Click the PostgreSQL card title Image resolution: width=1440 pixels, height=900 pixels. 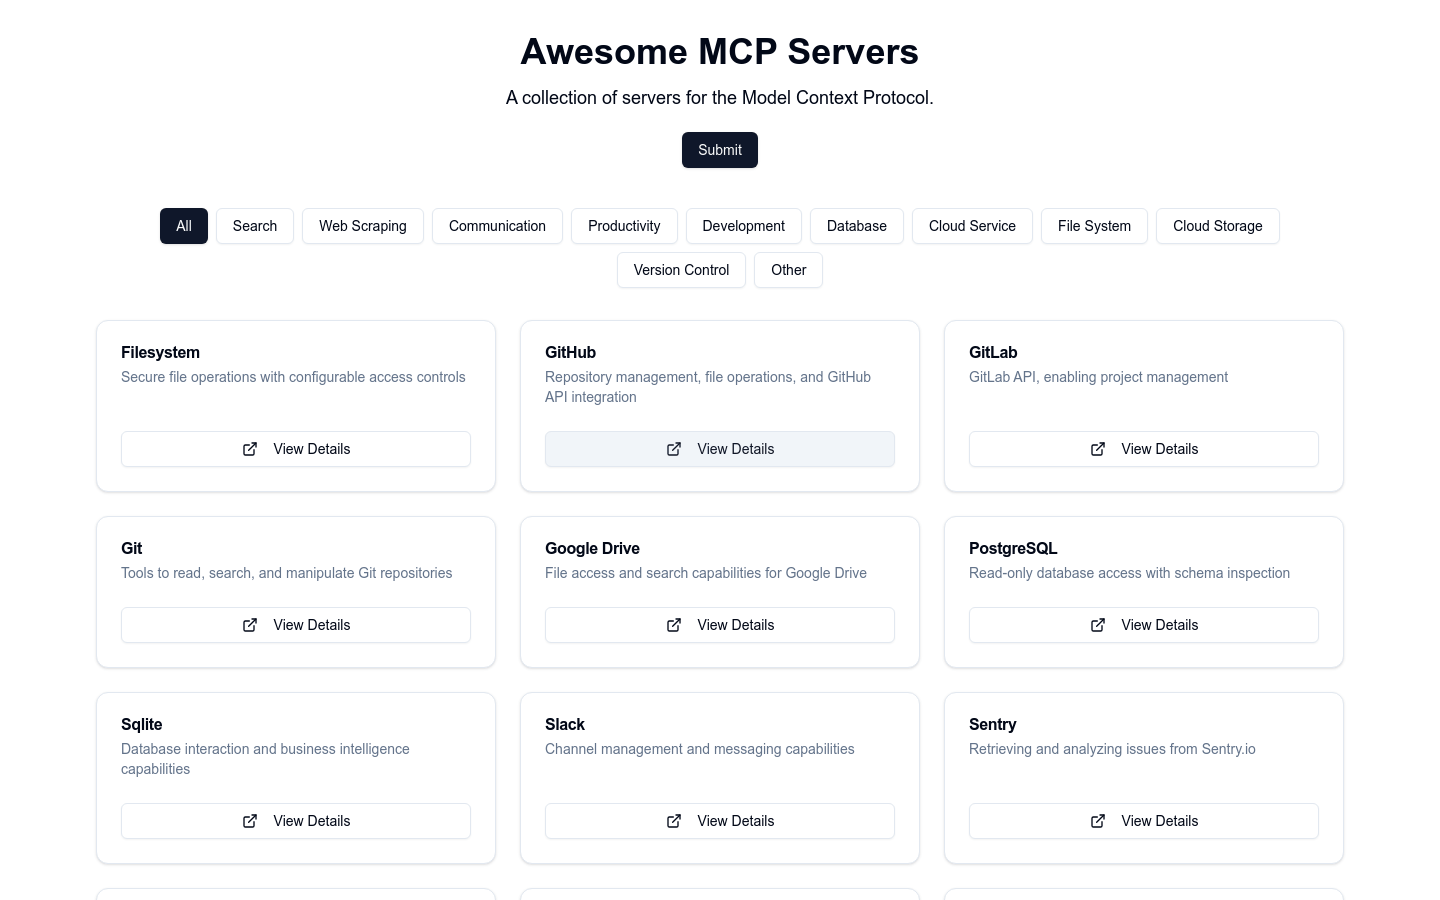coord(1013,548)
